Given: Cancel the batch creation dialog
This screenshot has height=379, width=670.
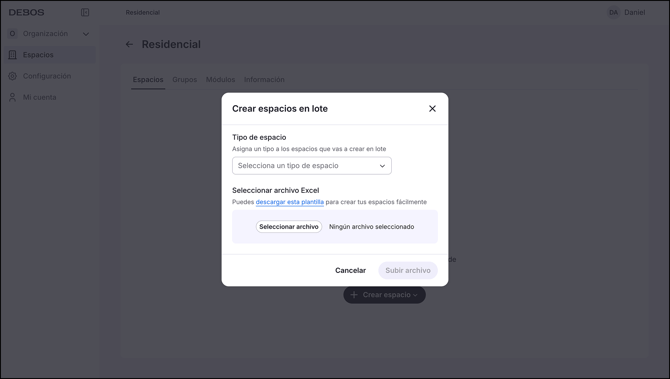Looking at the screenshot, I should tap(350, 270).
